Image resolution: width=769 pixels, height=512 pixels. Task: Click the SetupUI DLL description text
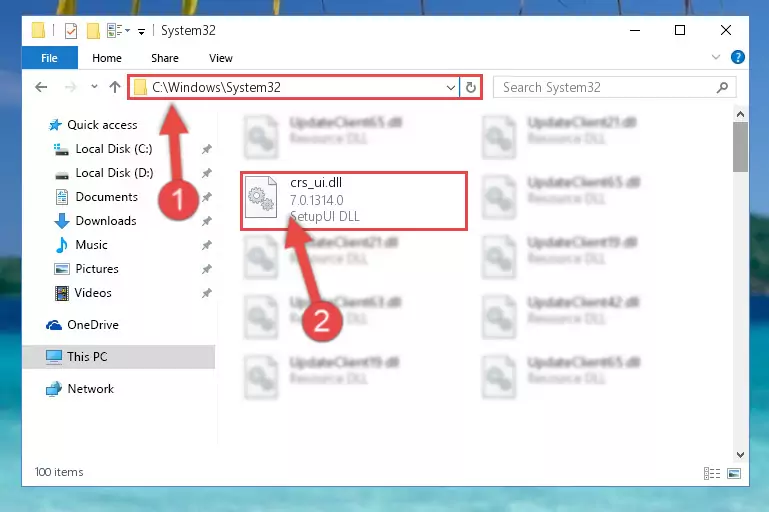point(324,216)
